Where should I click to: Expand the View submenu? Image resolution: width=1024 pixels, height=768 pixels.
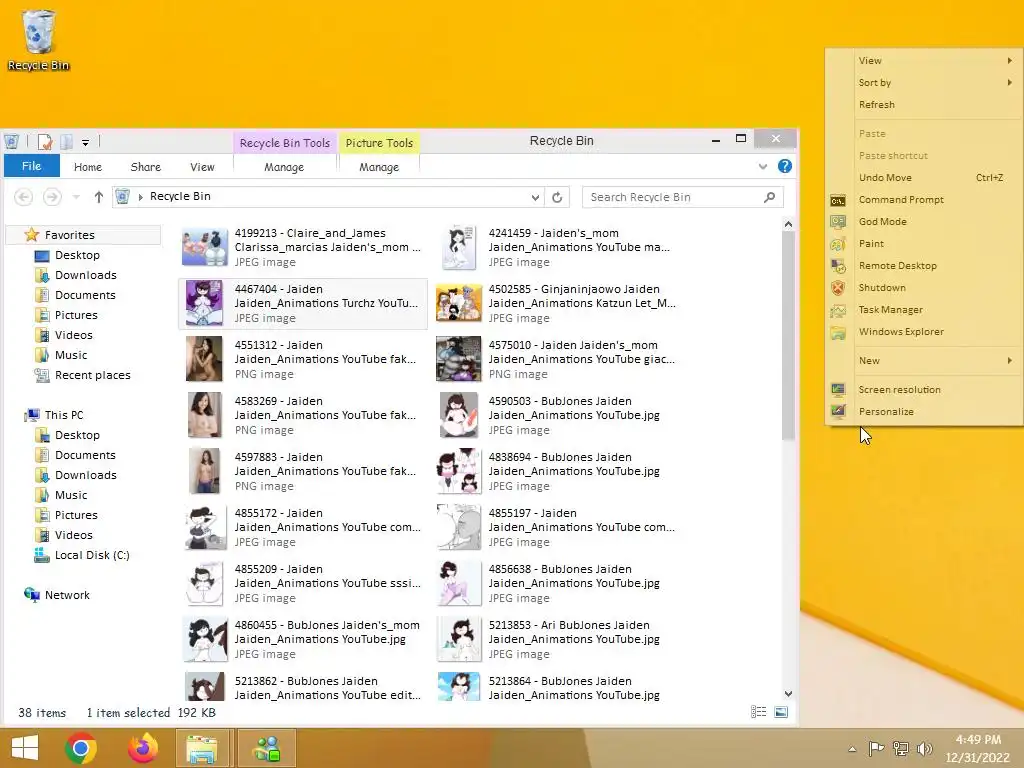coord(924,61)
